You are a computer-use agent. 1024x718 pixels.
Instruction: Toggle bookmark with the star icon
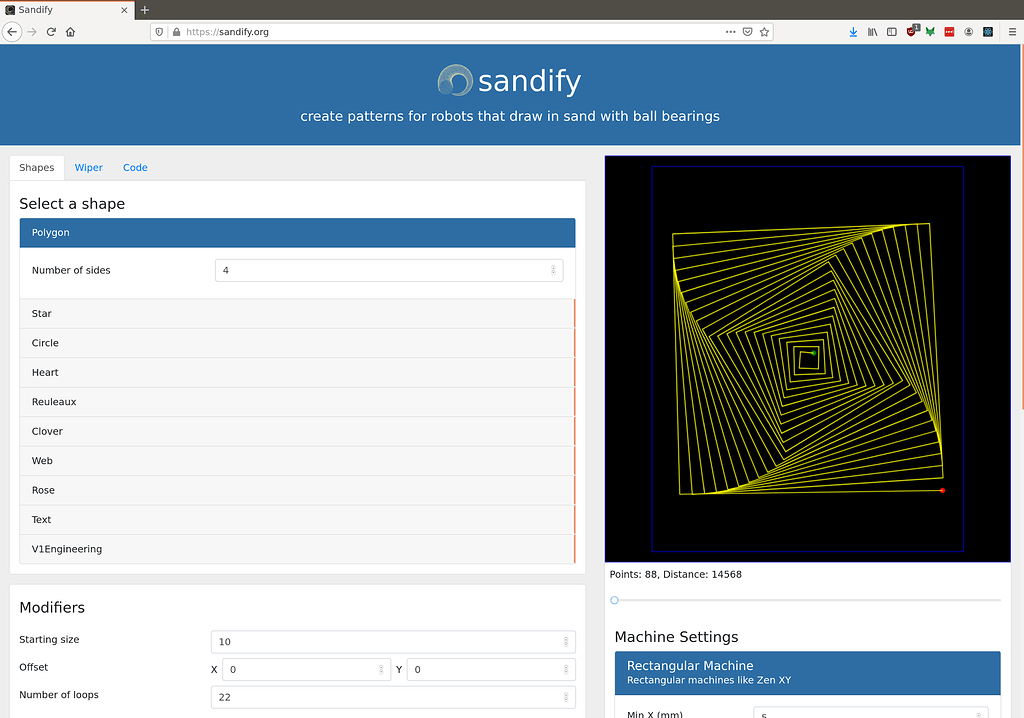tap(765, 31)
